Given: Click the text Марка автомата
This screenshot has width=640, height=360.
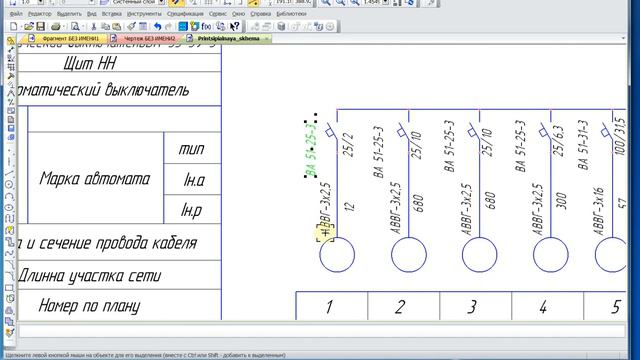Looking at the screenshot, I should pos(95,179).
